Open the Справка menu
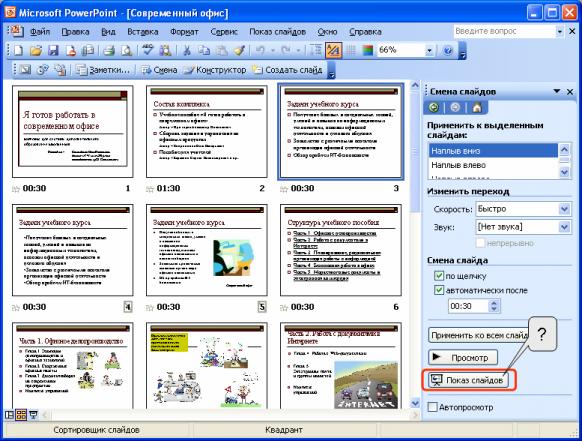This screenshot has width=582, height=441. (x=365, y=32)
